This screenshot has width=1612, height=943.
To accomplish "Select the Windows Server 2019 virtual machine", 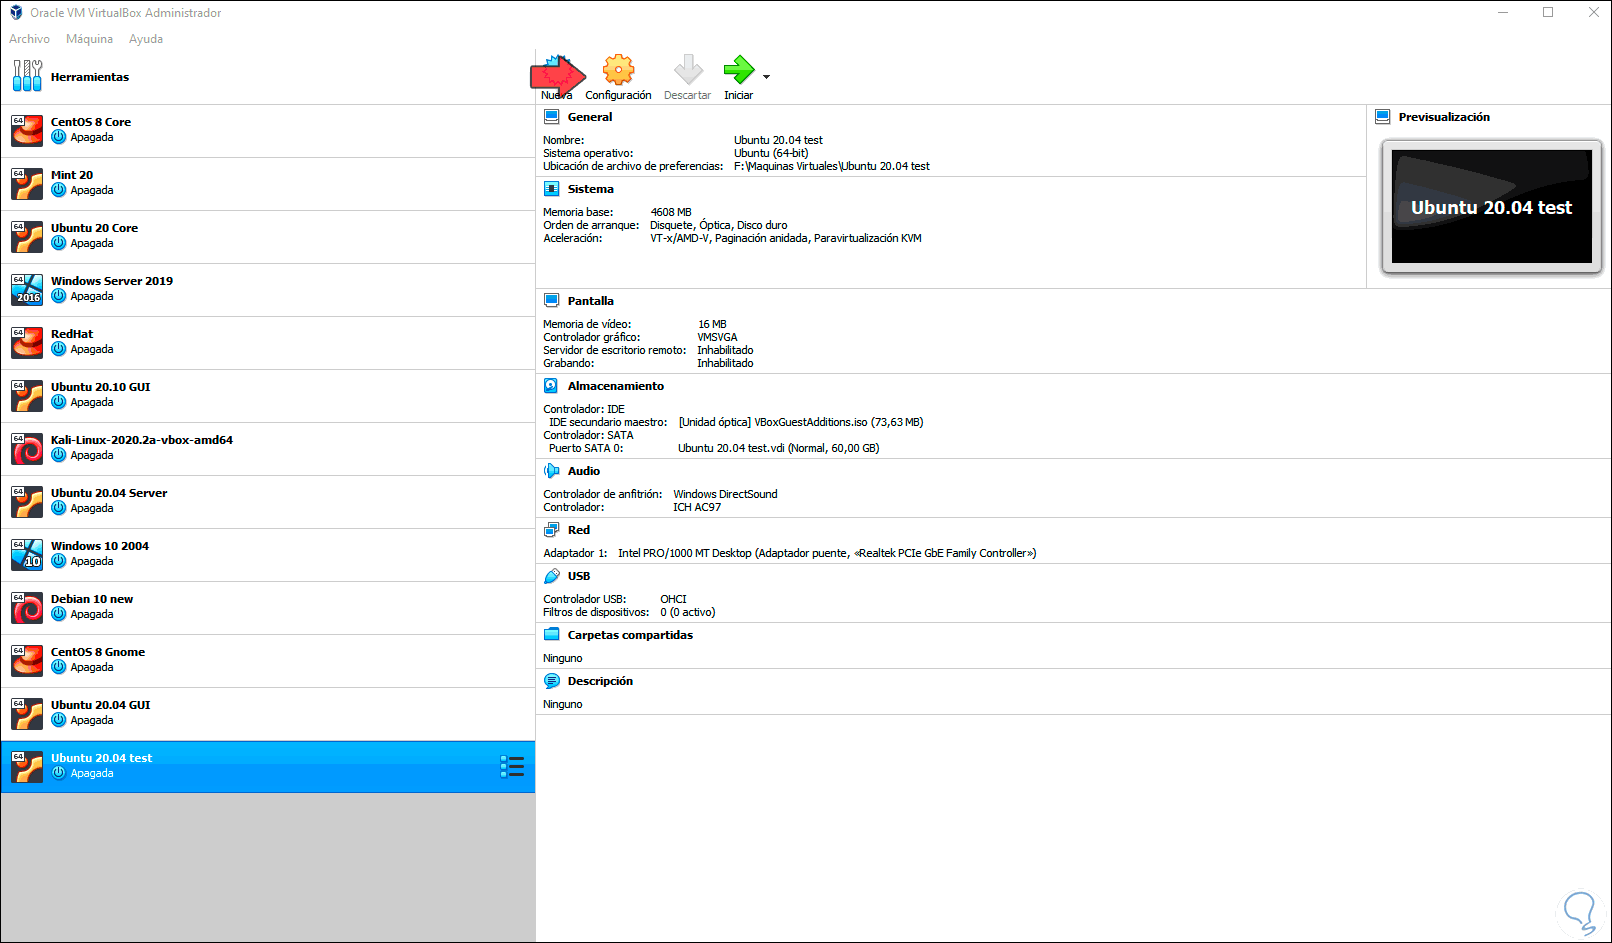I will click(x=268, y=289).
